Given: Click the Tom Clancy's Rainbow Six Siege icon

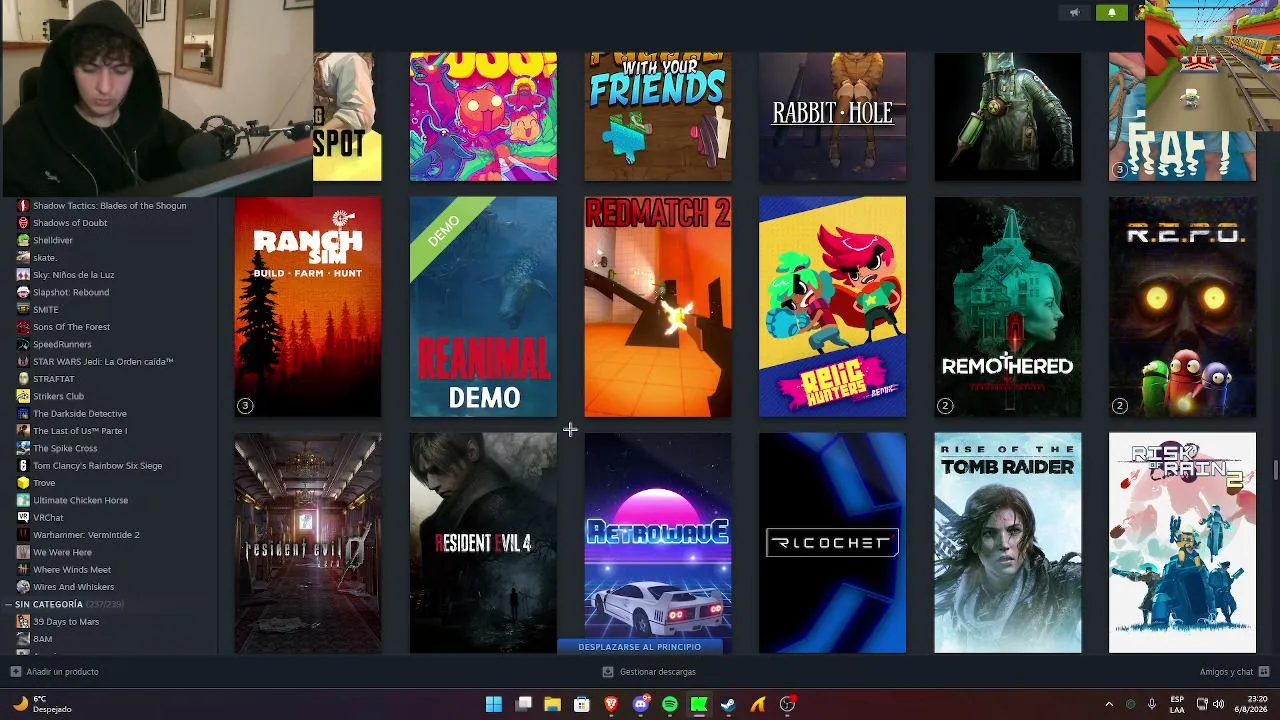Looking at the screenshot, I should [23, 465].
